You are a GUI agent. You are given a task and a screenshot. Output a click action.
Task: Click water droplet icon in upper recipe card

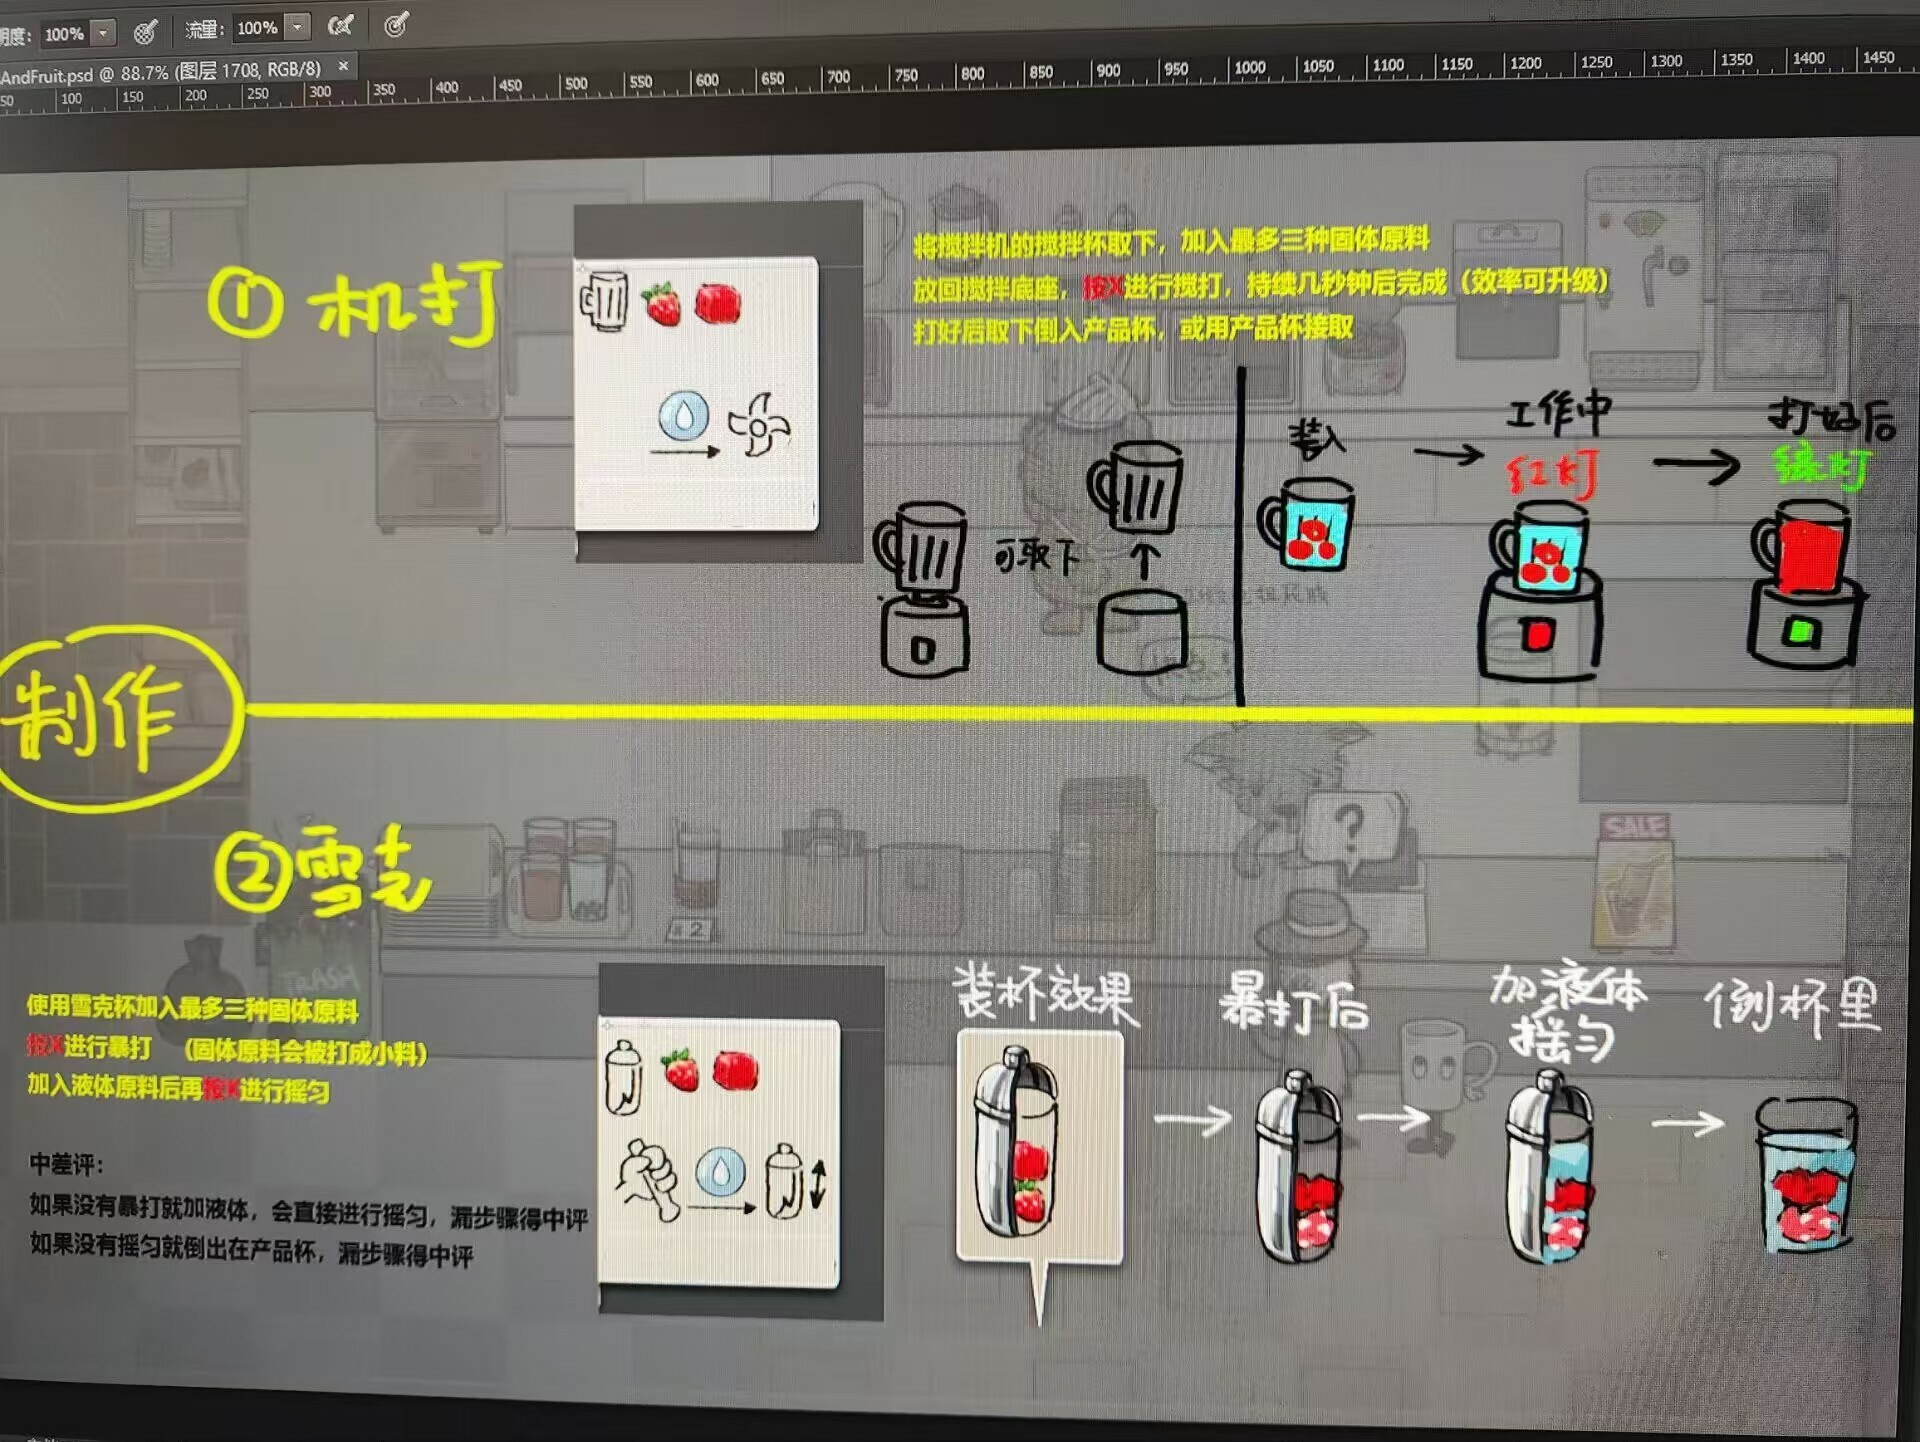[684, 415]
